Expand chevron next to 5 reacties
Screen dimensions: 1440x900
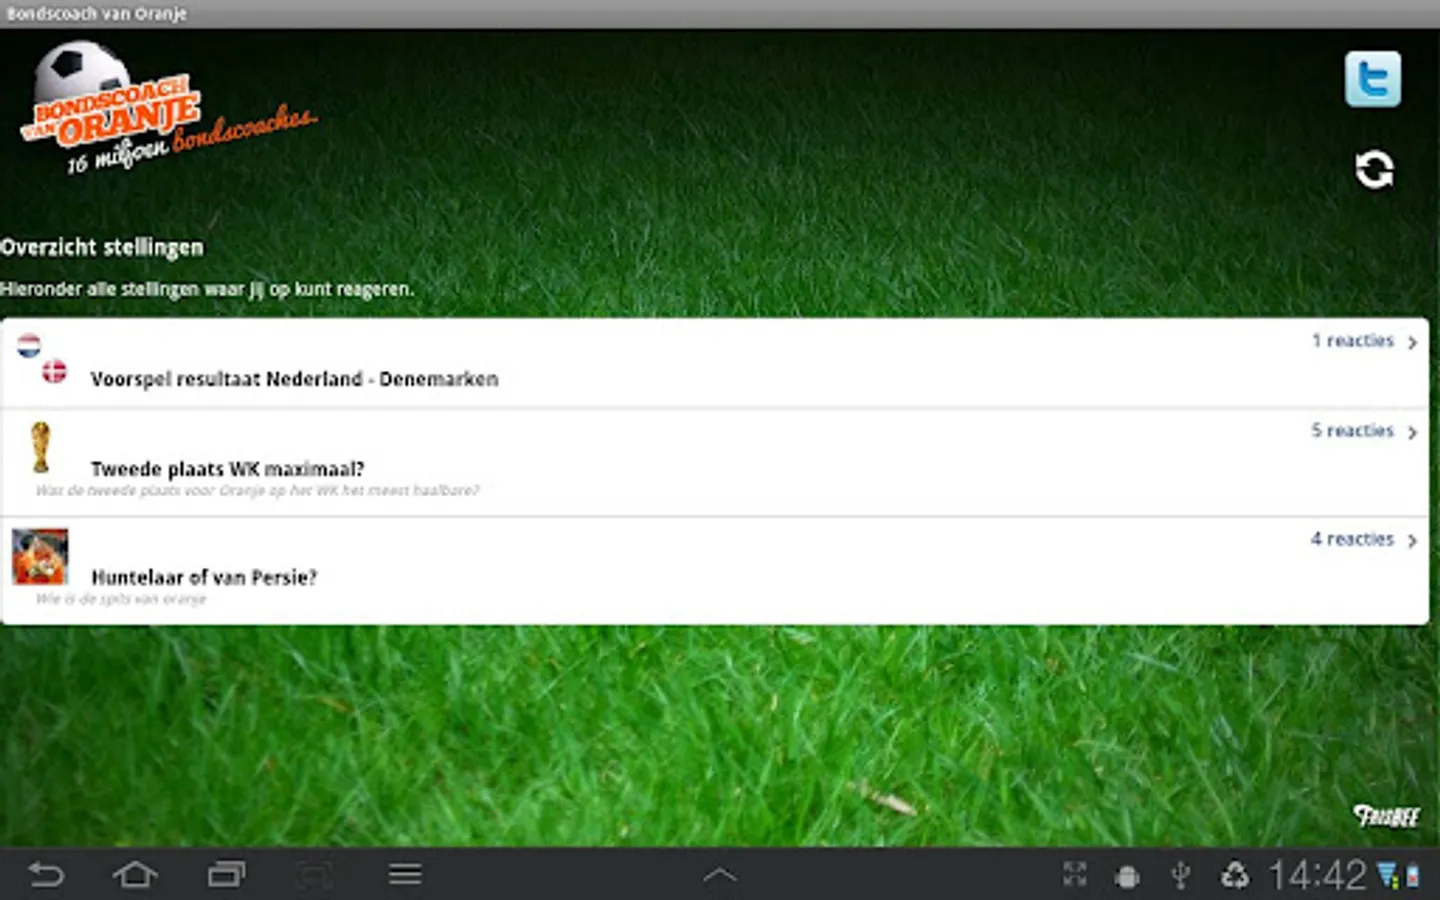point(1412,433)
